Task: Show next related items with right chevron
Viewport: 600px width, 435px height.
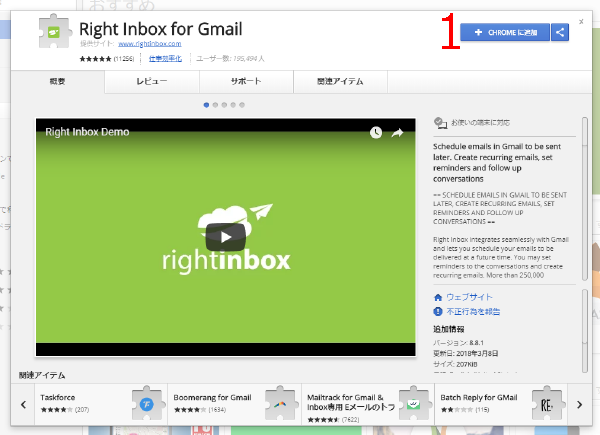Action: [x=579, y=404]
